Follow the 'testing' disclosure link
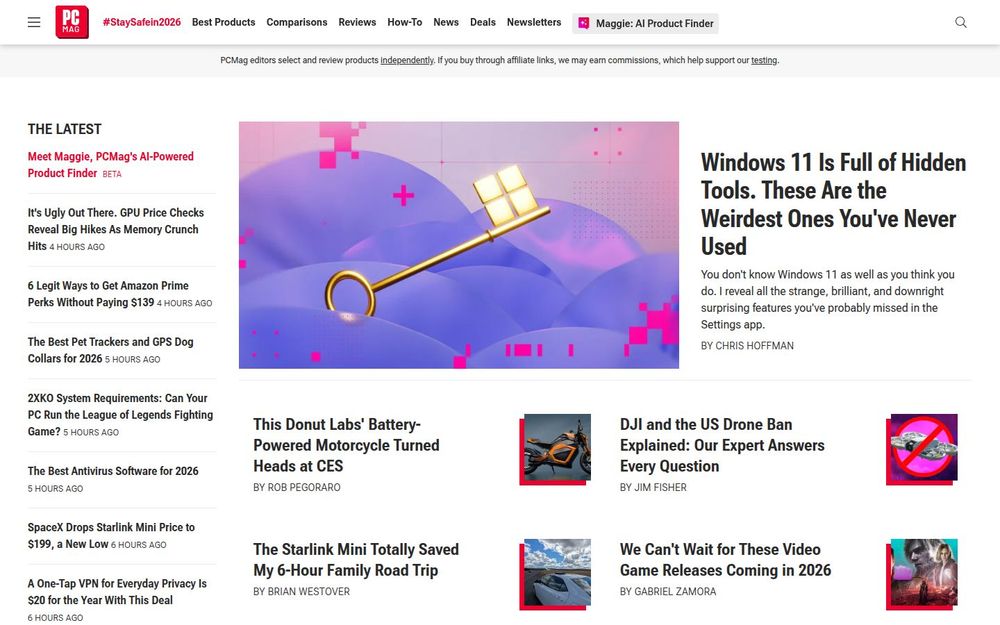Viewport: 1000px width, 625px height. pos(764,61)
